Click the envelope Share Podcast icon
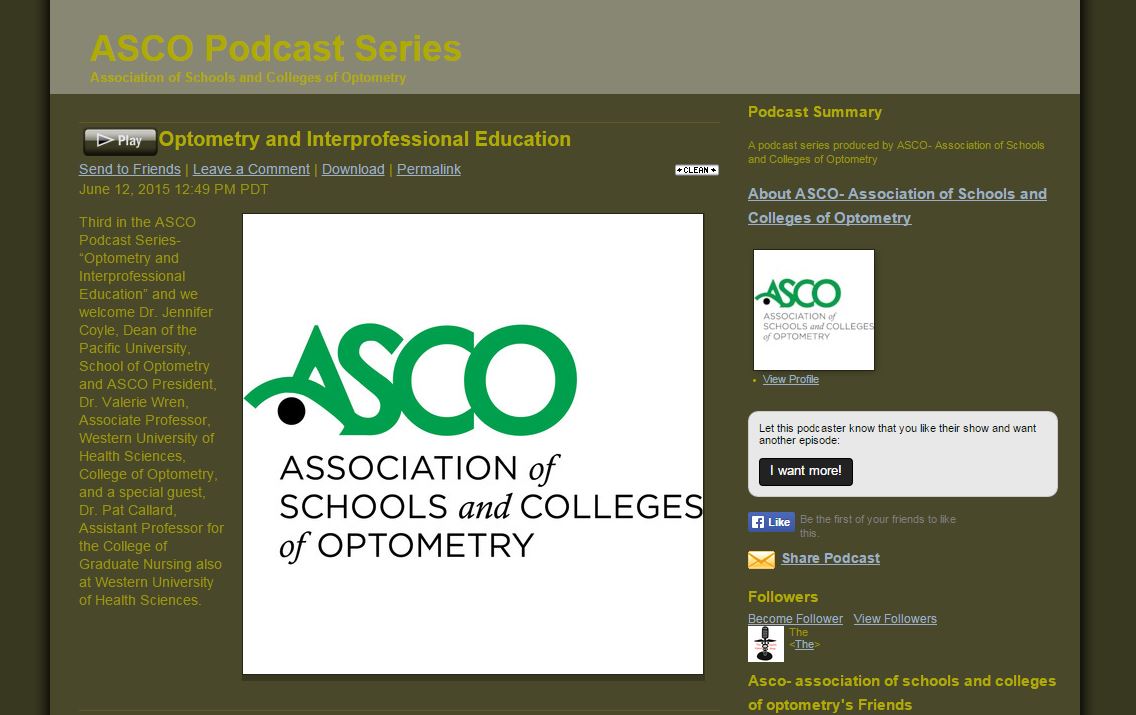Image resolution: width=1136 pixels, height=715 pixels. 761,560
